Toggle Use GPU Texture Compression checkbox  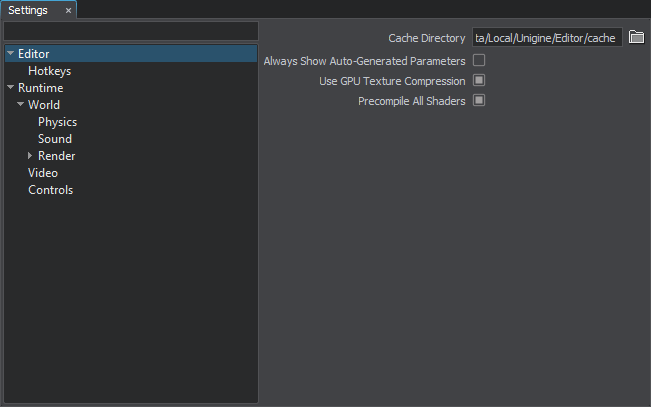pos(479,81)
